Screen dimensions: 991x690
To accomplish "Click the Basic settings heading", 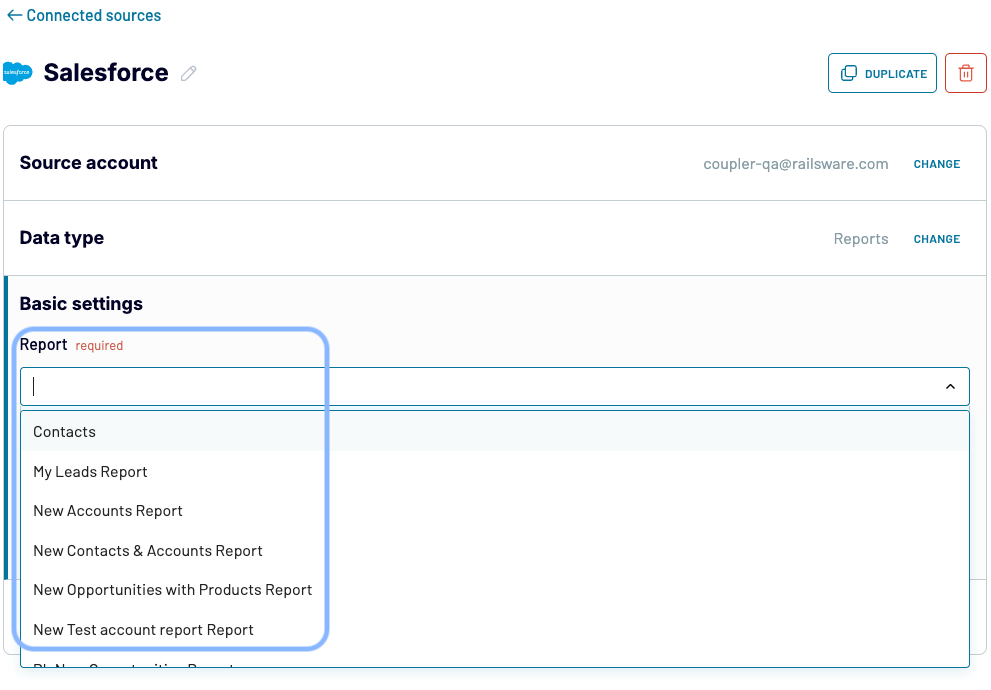I will (x=81, y=304).
